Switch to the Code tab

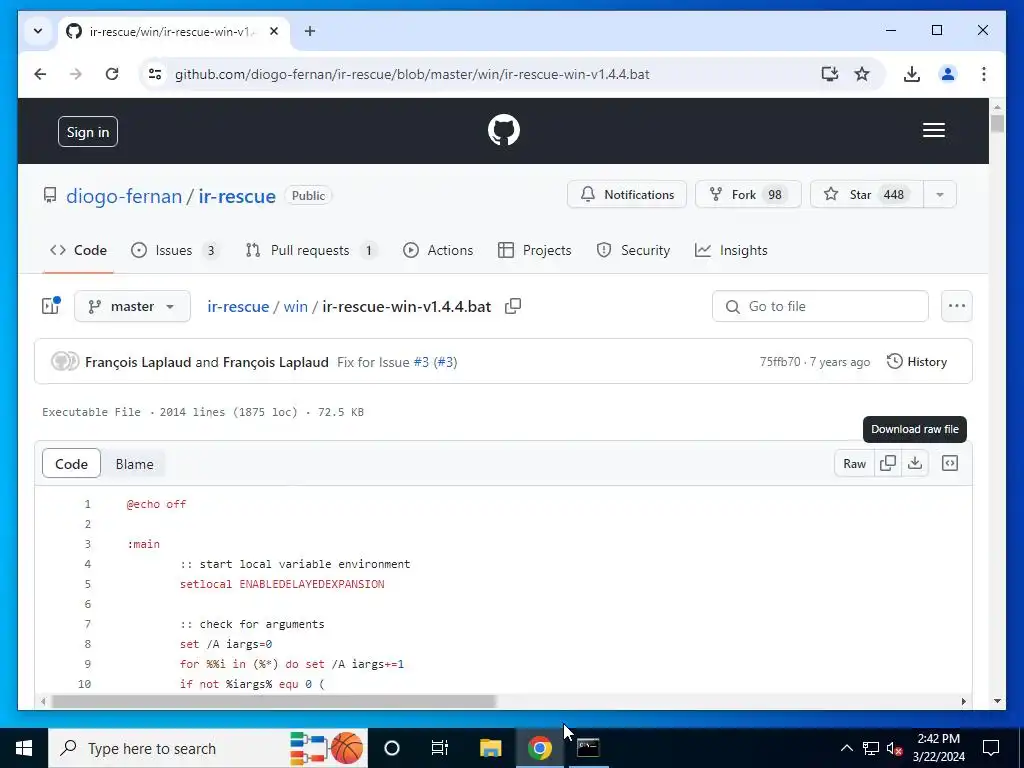pos(78,250)
